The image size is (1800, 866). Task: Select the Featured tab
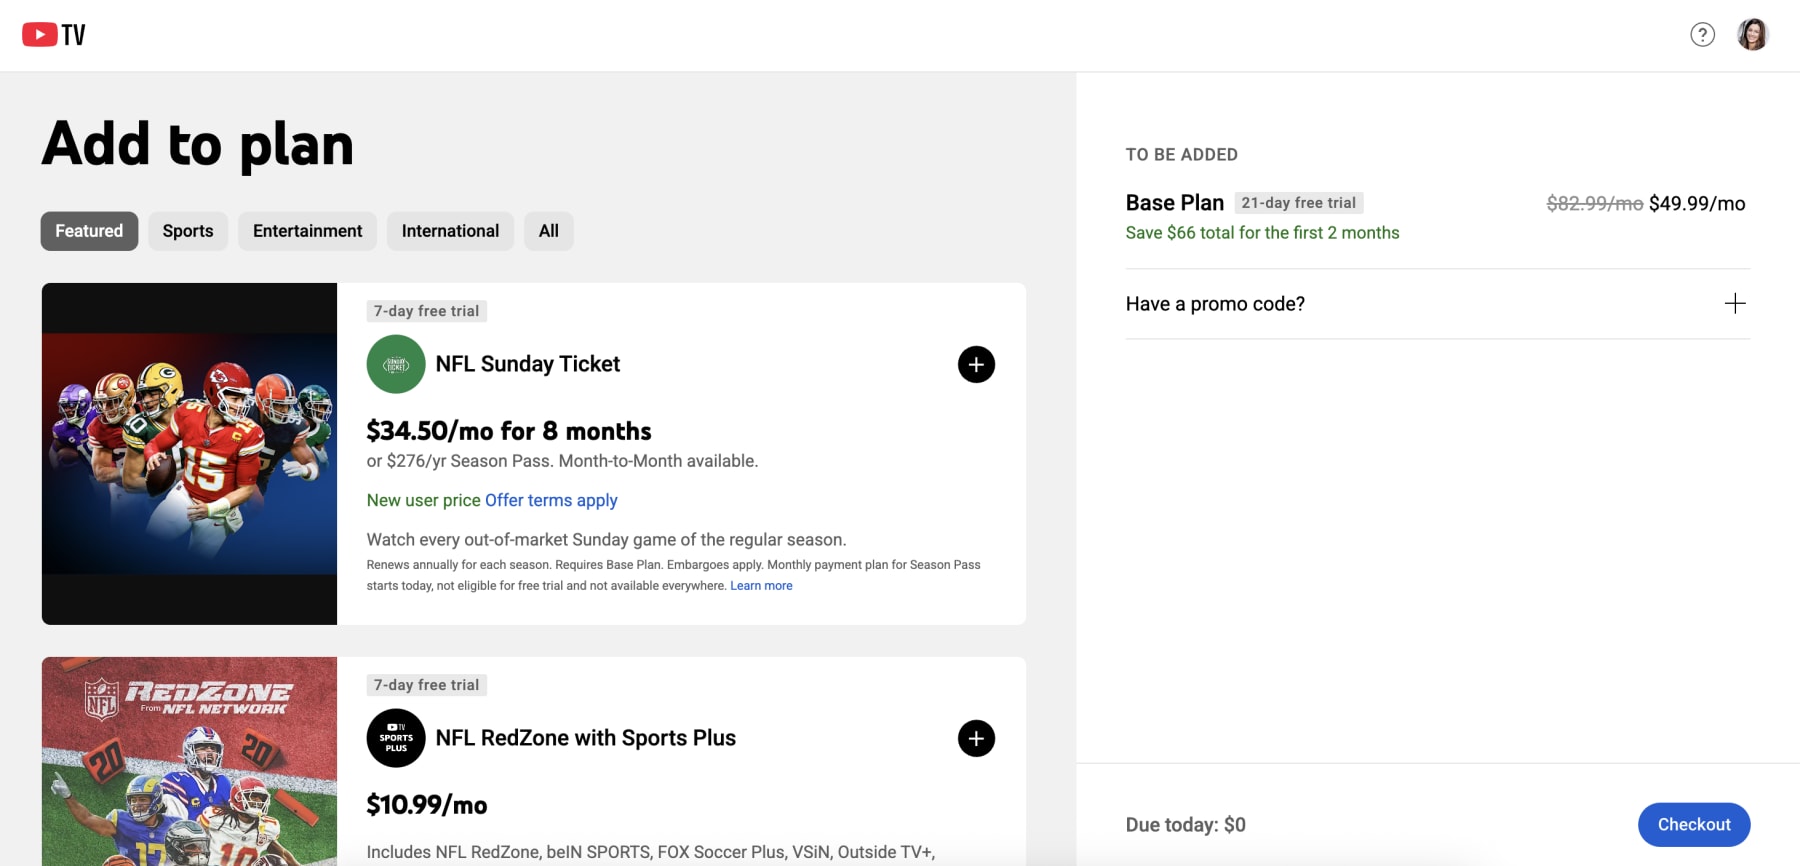89,231
